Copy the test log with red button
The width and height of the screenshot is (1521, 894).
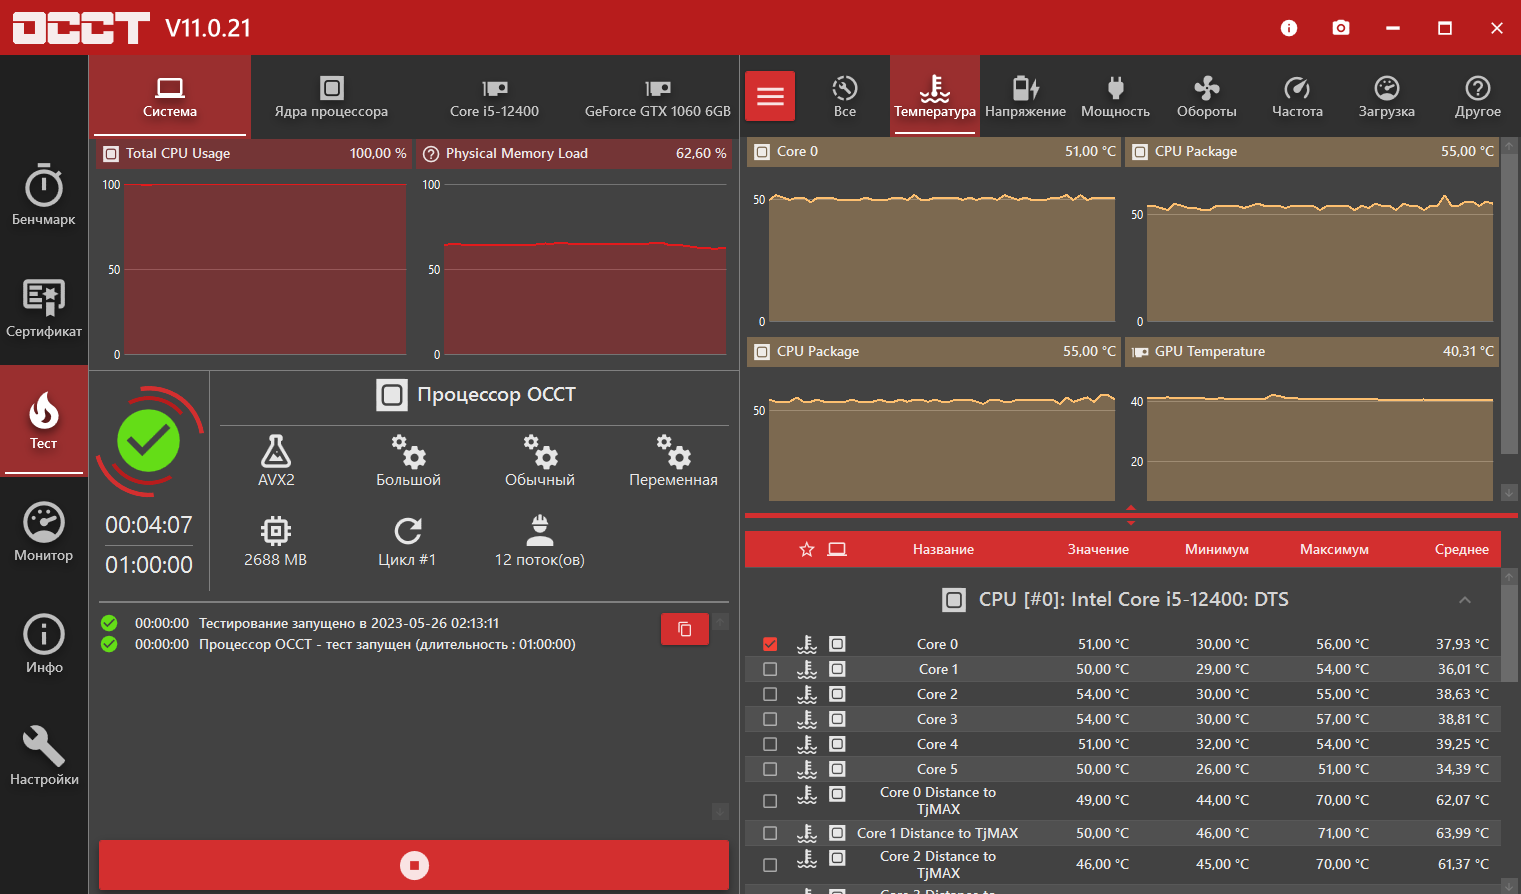click(685, 629)
